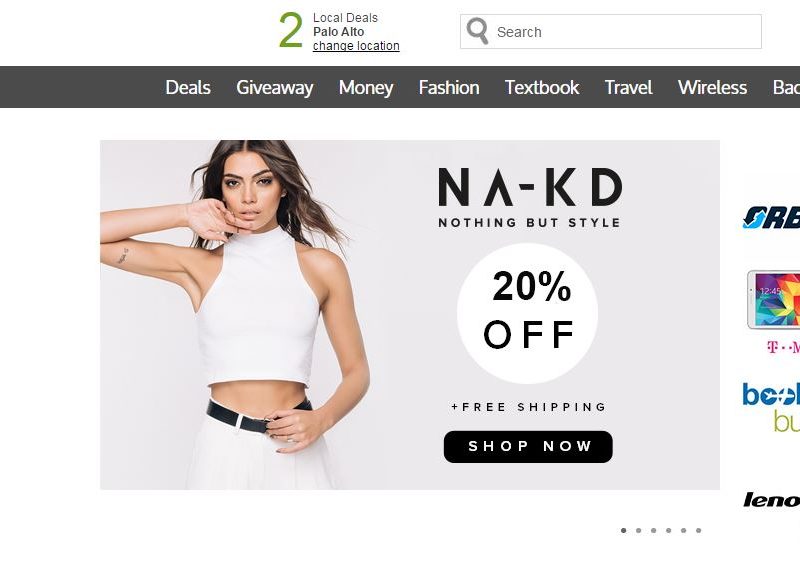Jump to the fourth carousel slide dot

point(668,530)
